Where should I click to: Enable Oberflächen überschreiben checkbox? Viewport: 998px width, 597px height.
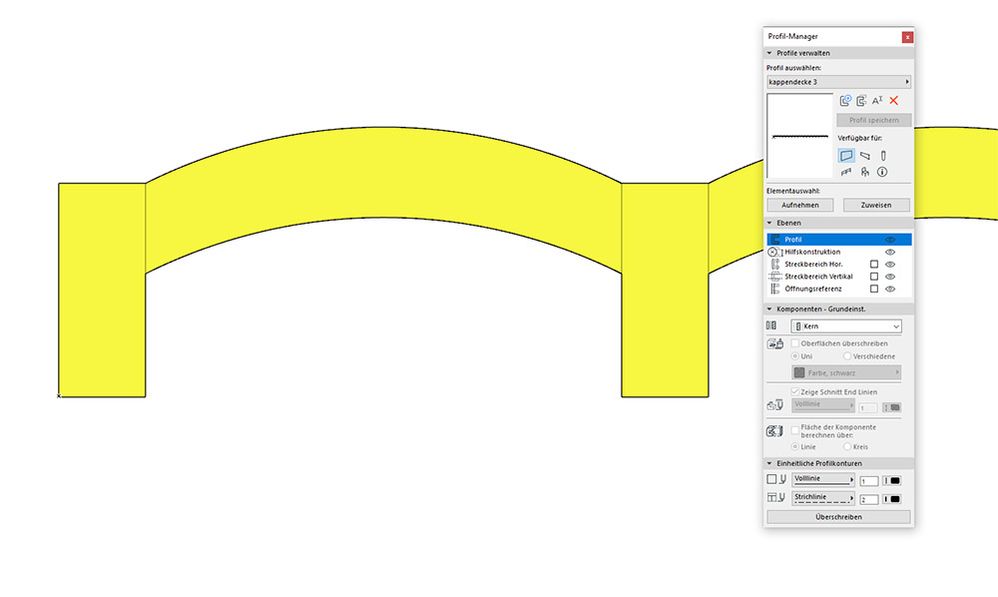[x=795, y=343]
